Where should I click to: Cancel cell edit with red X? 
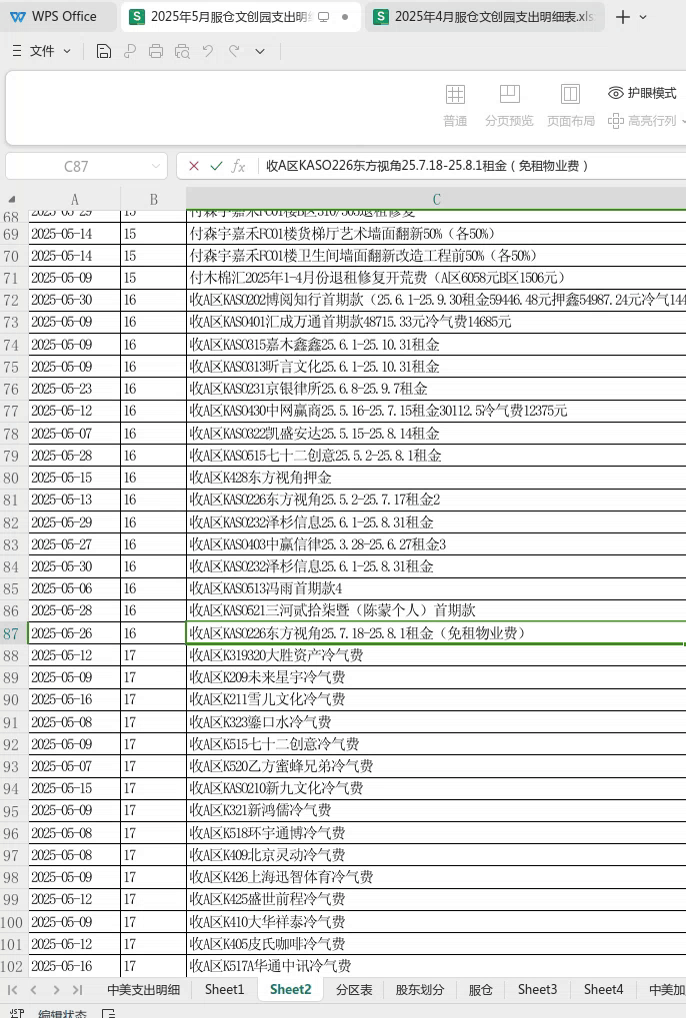pyautogui.click(x=193, y=166)
